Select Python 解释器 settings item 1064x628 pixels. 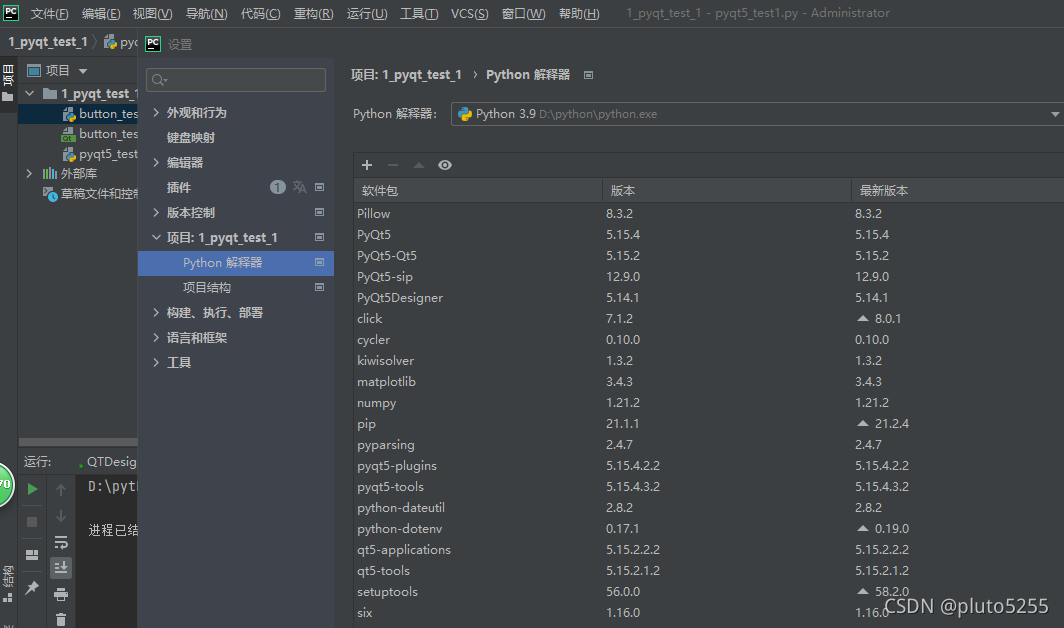tap(235, 263)
